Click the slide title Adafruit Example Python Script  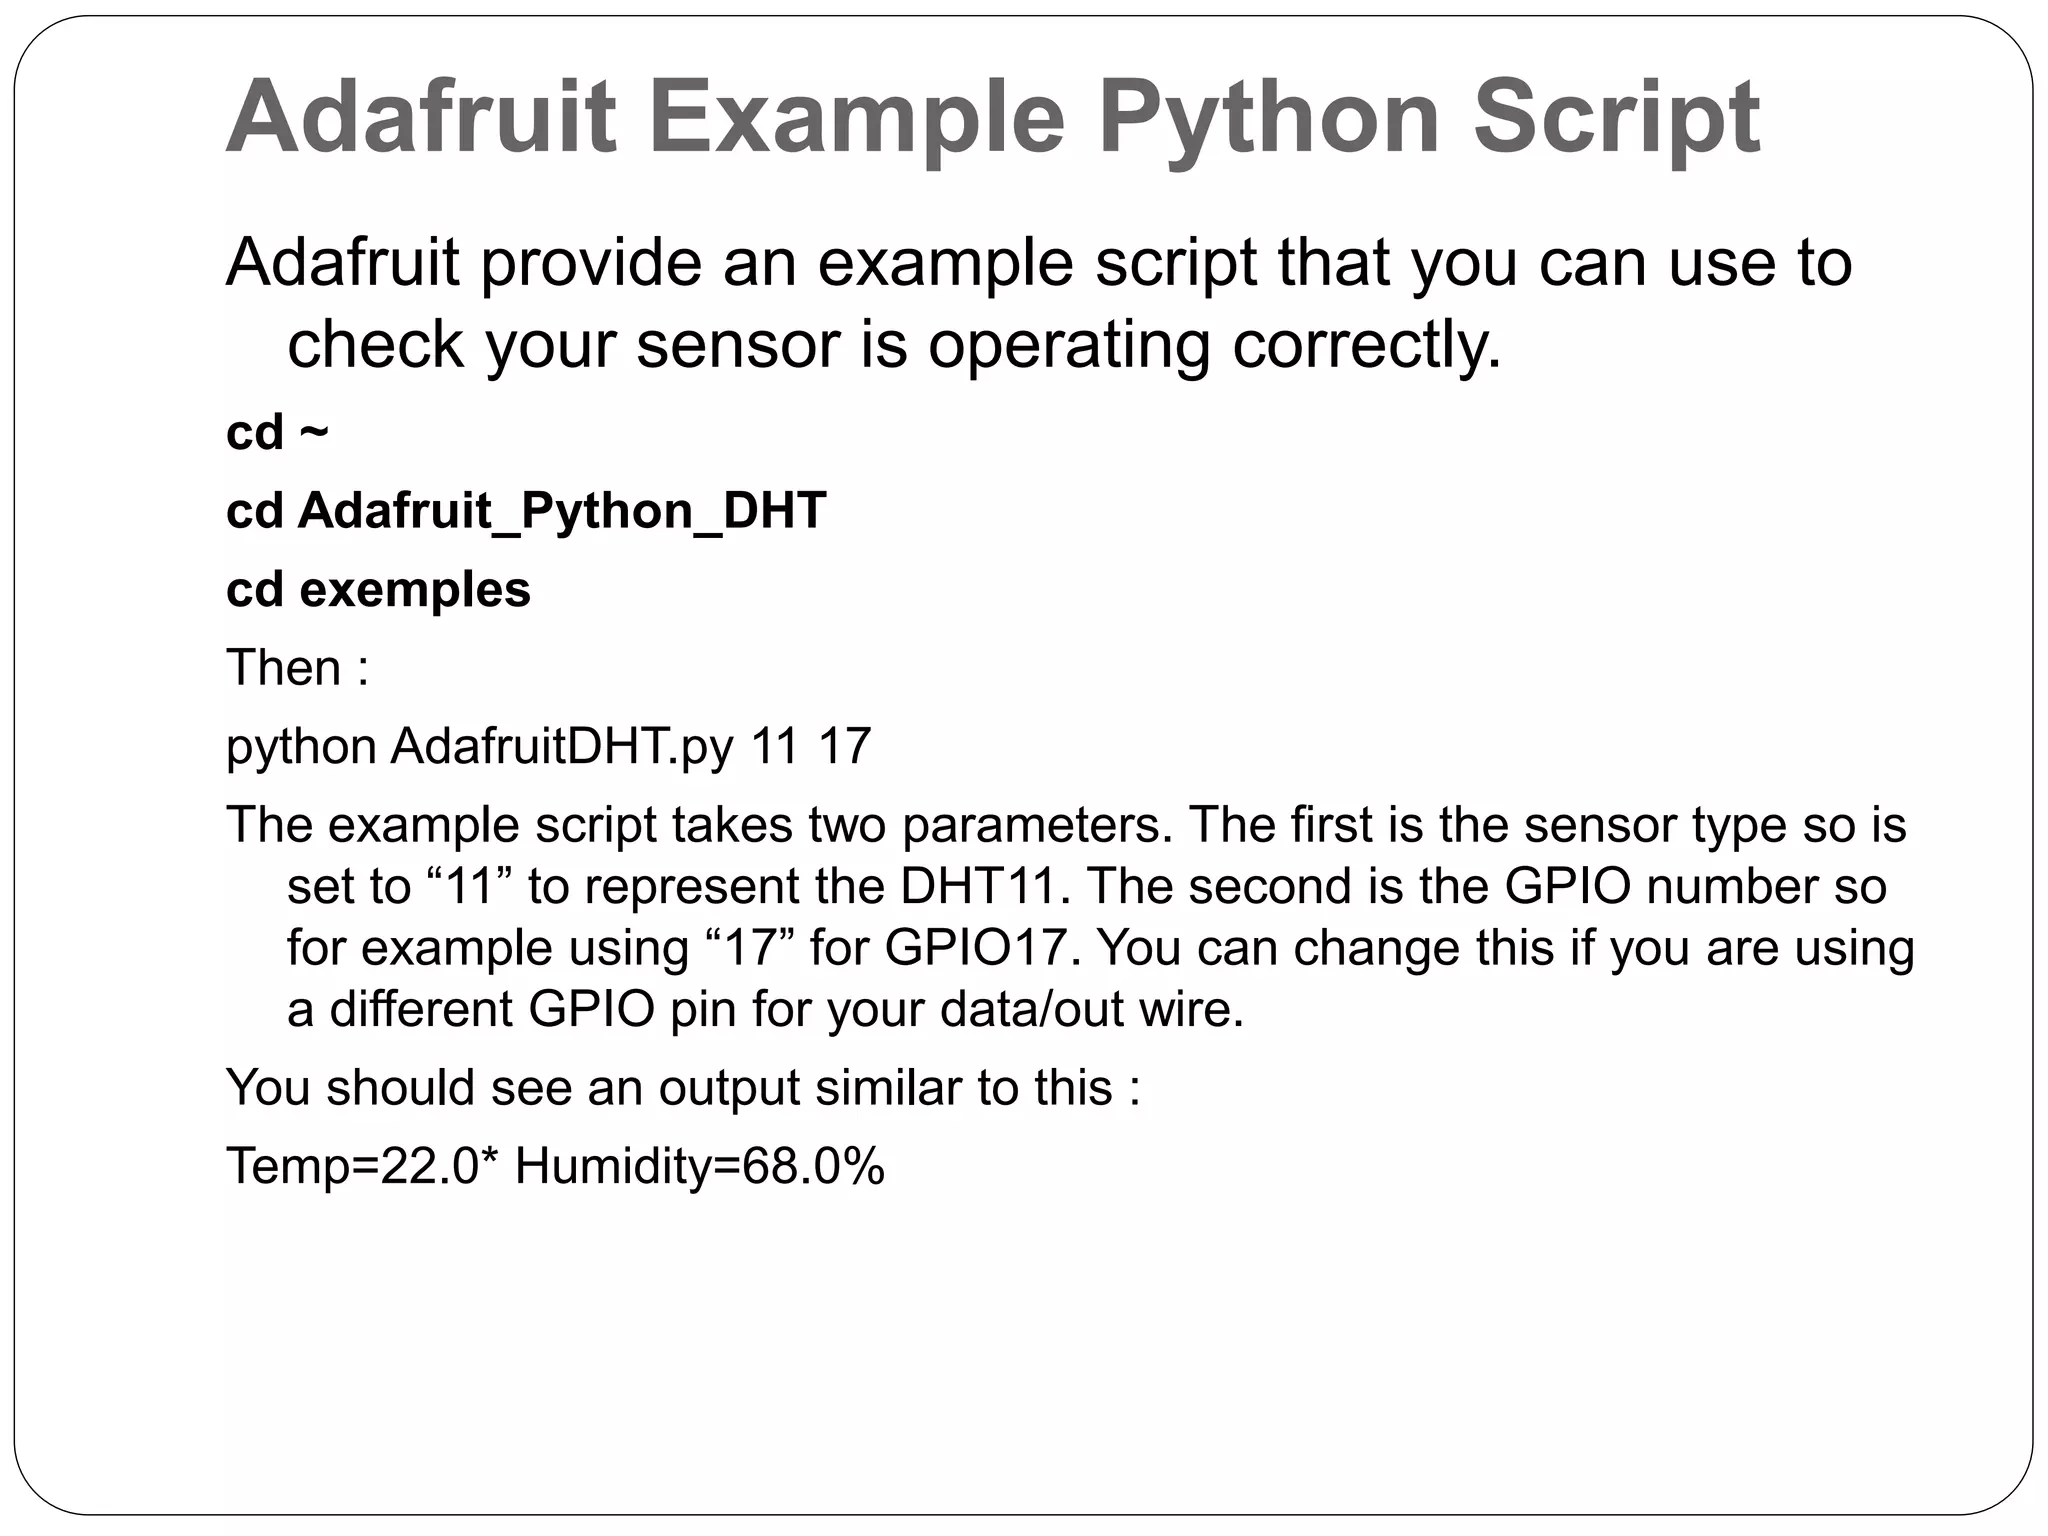coord(993,119)
